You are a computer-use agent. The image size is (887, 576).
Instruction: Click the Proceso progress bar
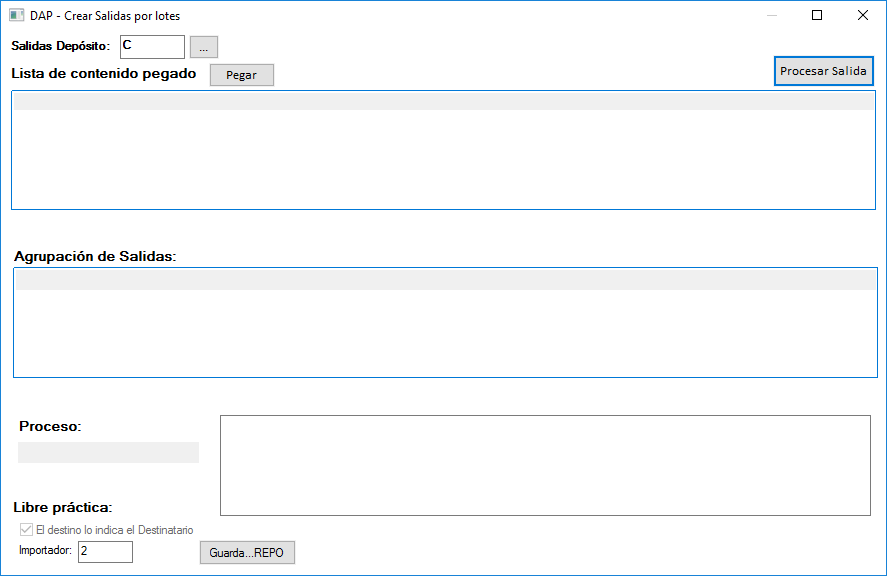point(108,453)
